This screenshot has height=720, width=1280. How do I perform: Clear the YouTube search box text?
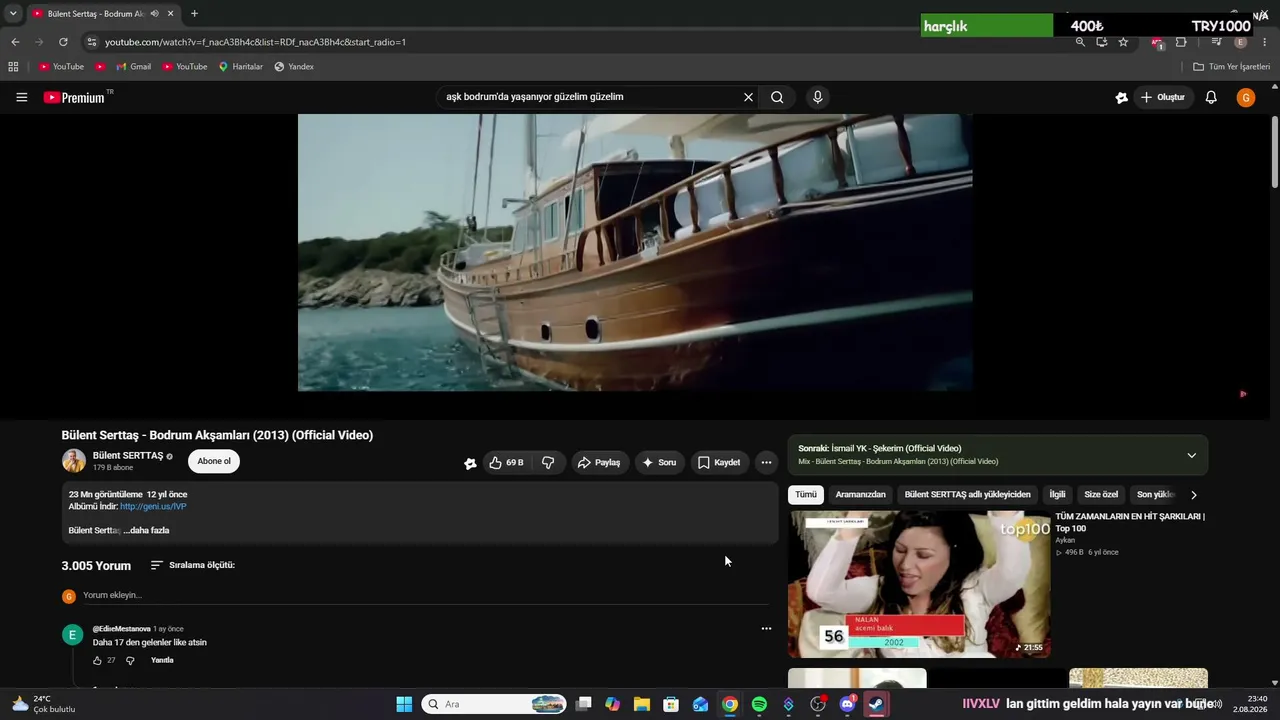[x=748, y=97]
